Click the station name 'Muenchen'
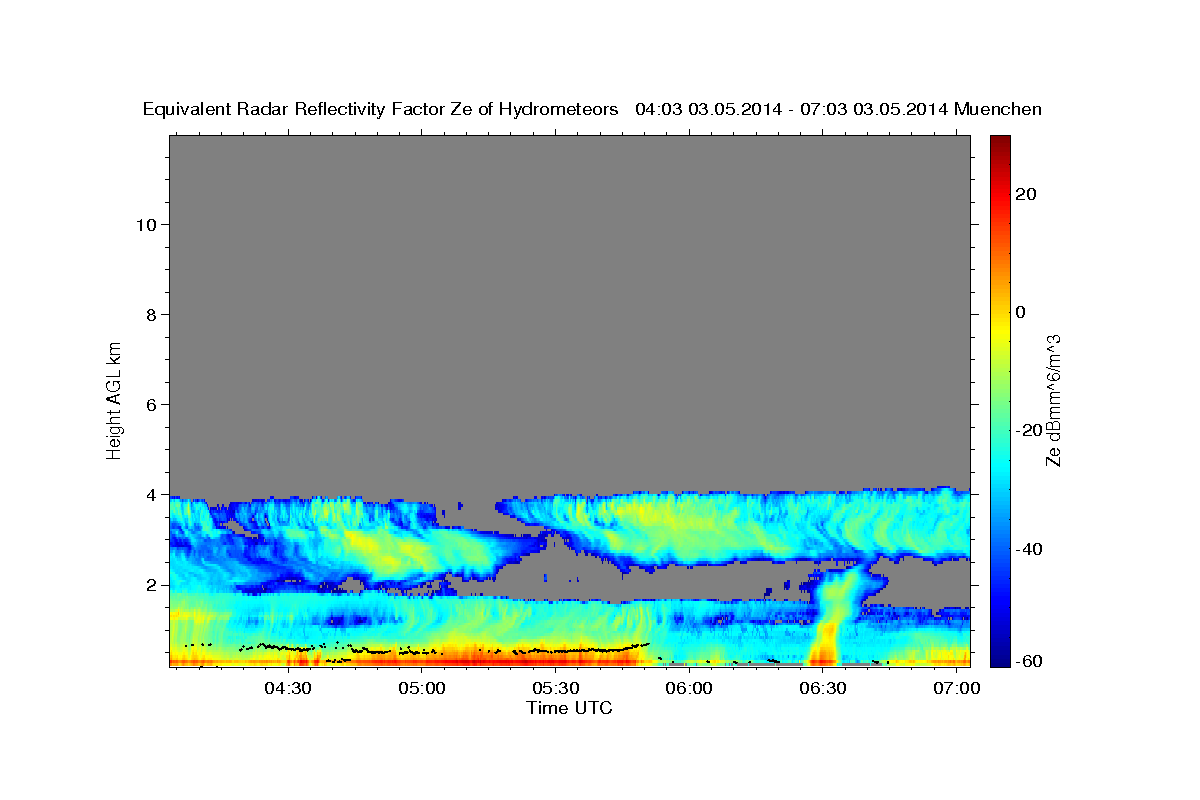This screenshot has width=1200, height=800. [x=998, y=110]
